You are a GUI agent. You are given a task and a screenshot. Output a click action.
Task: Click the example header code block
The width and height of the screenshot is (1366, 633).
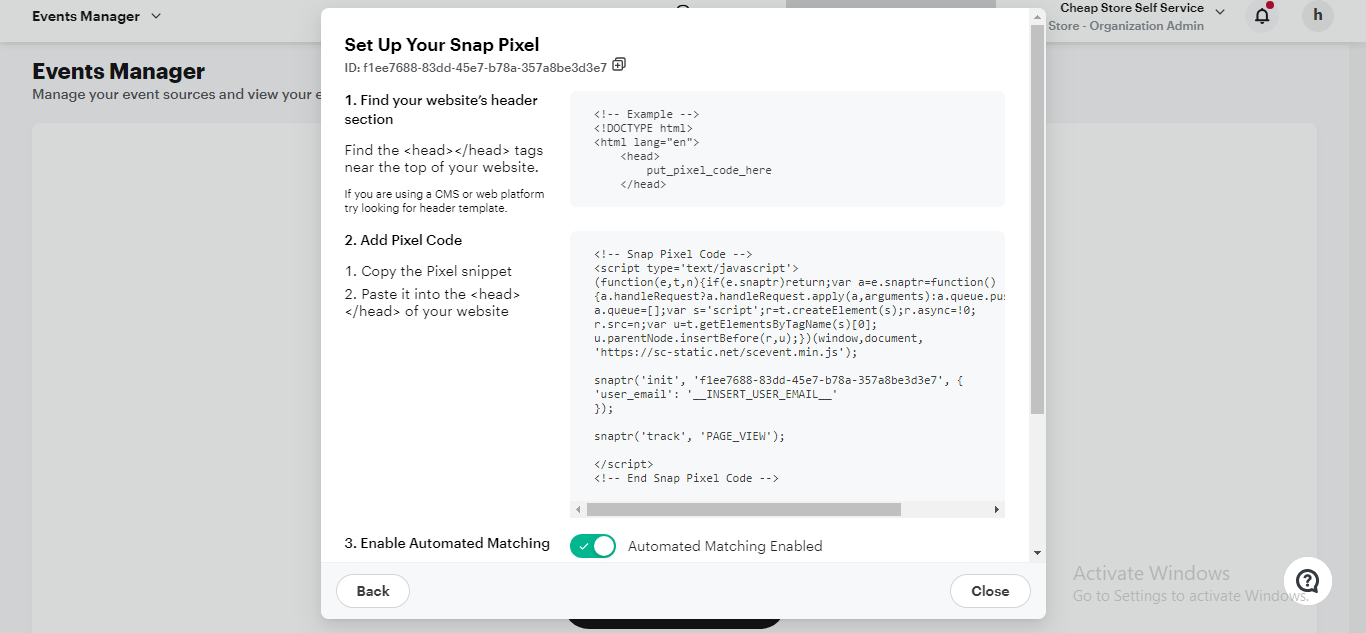click(x=786, y=149)
